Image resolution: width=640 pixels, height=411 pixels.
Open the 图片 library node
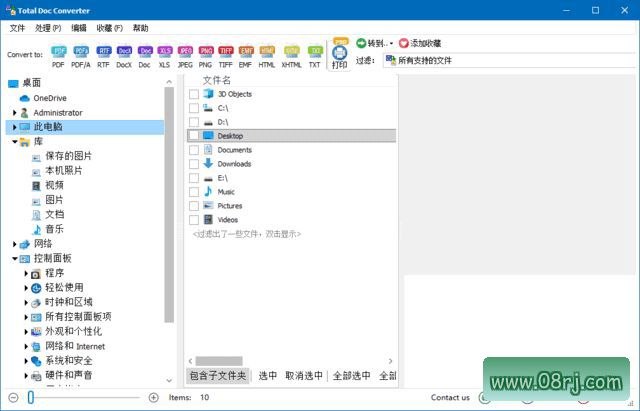pos(54,200)
